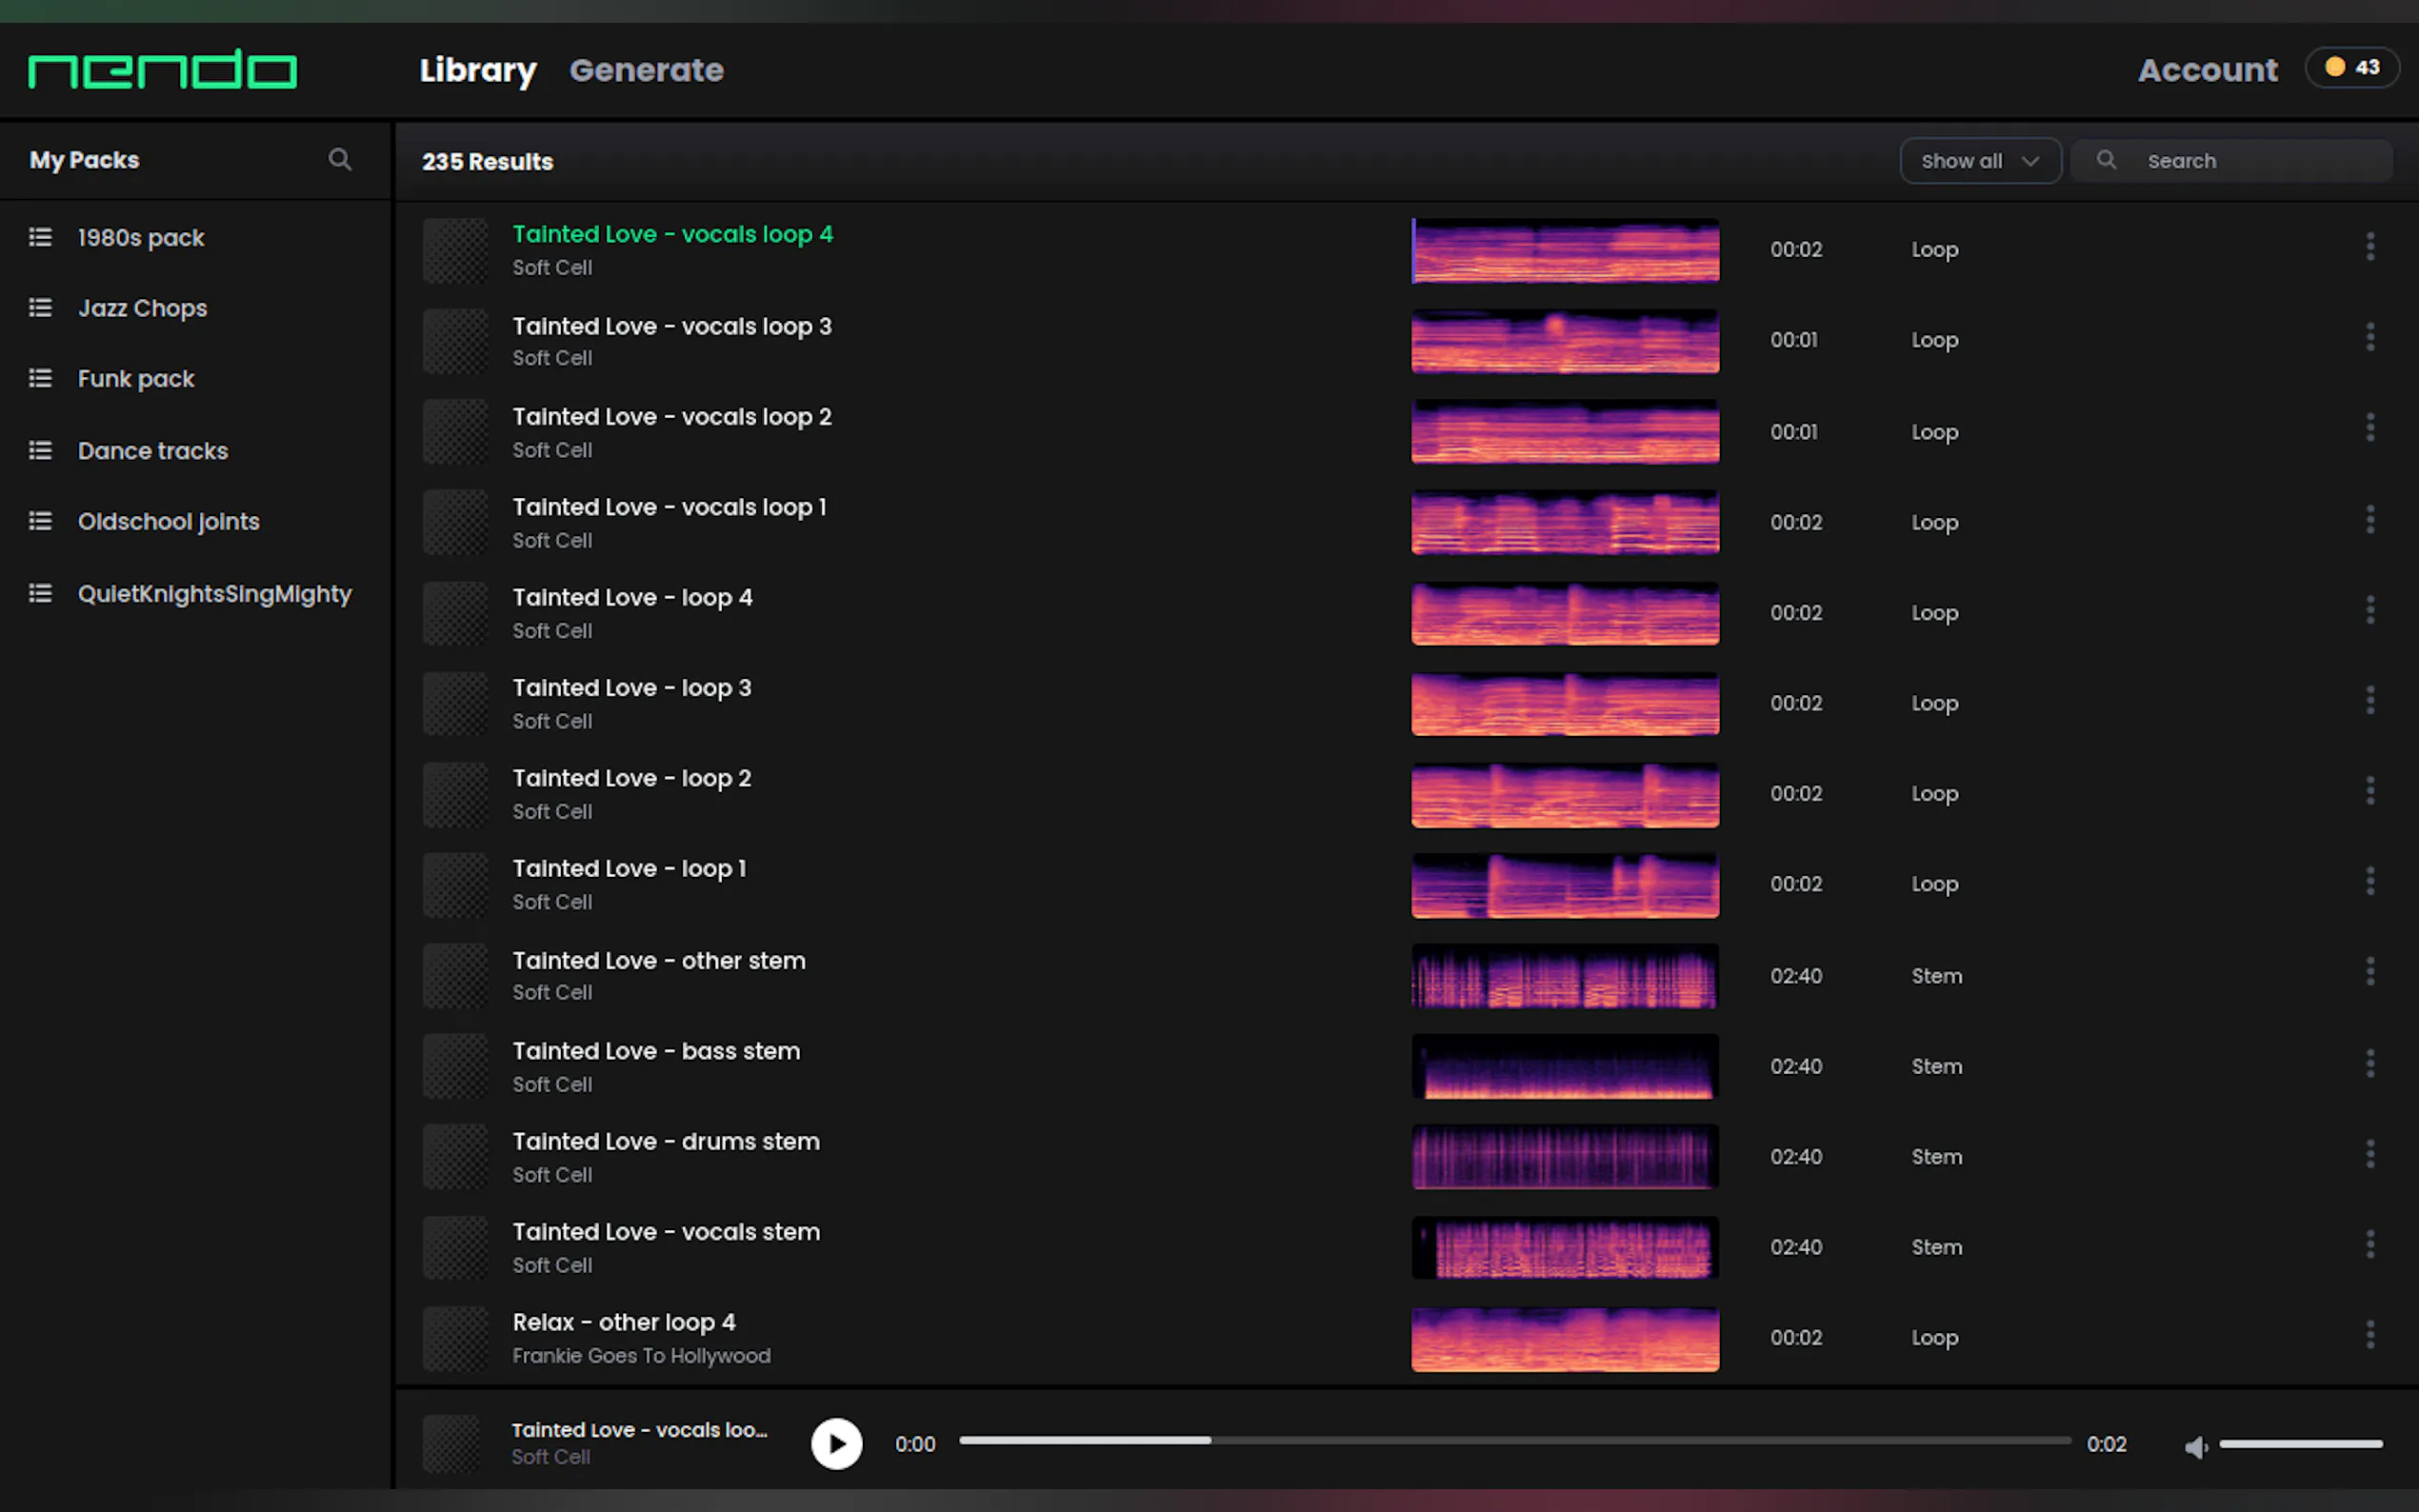
Task: Mute audio with the speaker icon
Action: [x=2195, y=1446]
